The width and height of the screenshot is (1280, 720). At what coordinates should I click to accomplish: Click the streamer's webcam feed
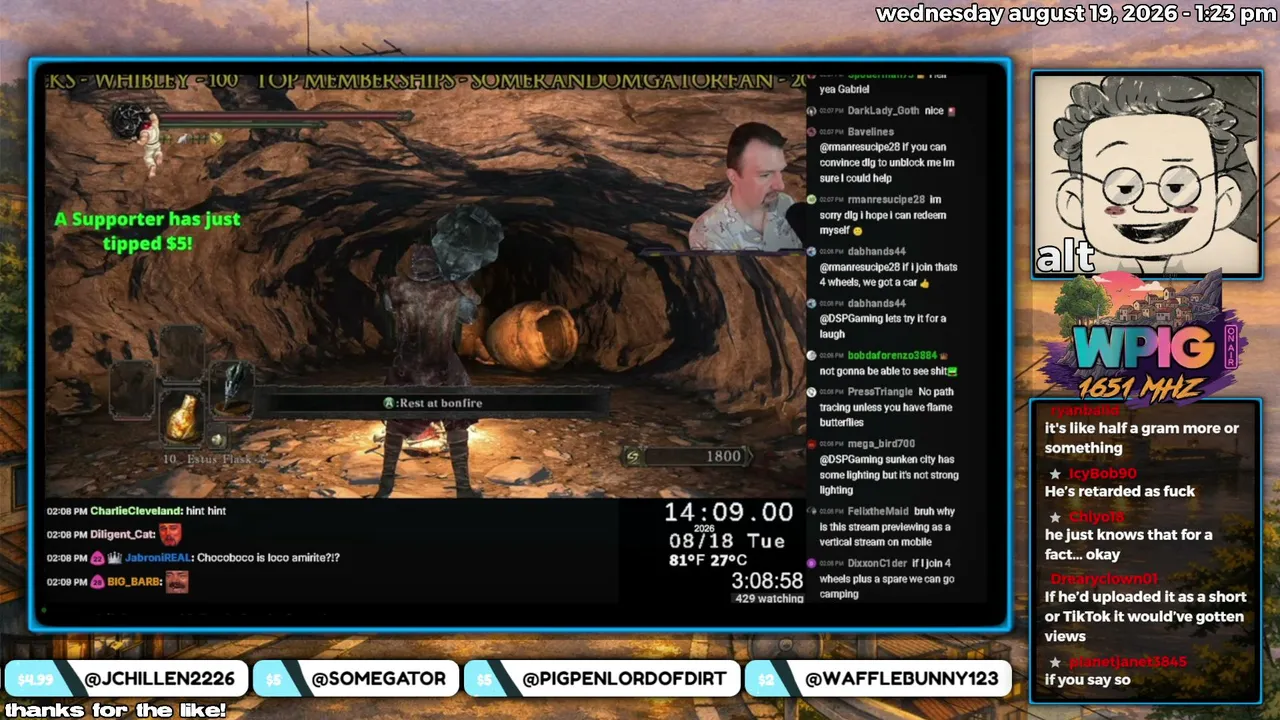click(x=747, y=187)
